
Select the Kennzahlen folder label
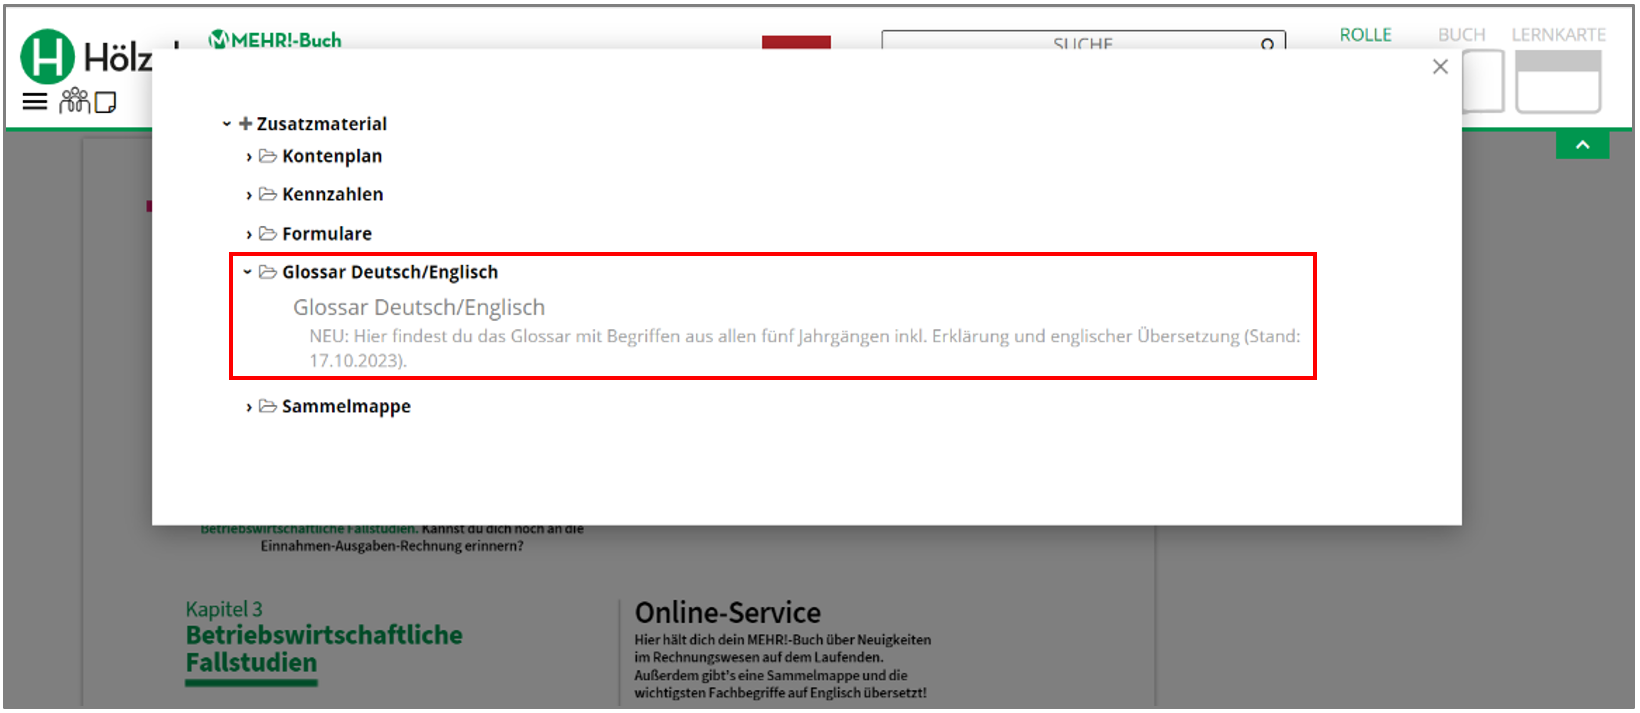pyautogui.click(x=333, y=194)
